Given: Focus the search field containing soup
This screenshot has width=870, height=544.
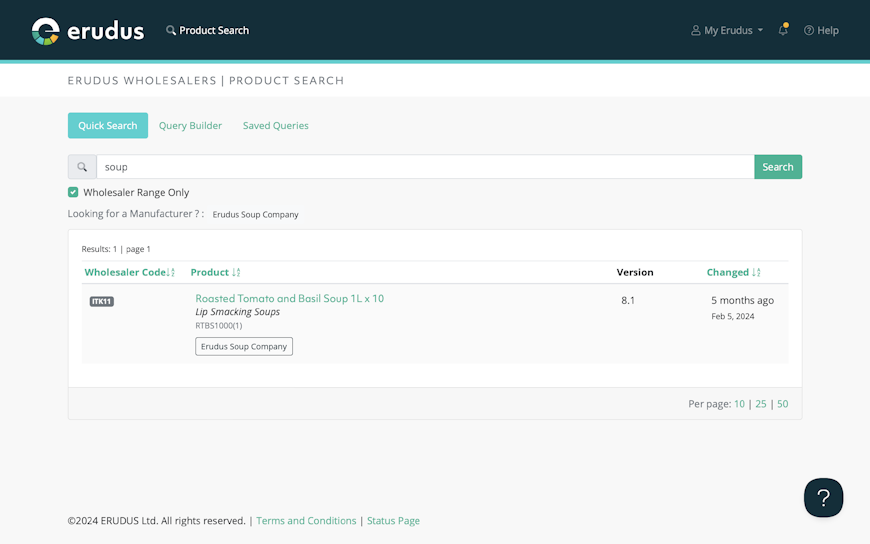Looking at the screenshot, I should pyautogui.click(x=425, y=167).
